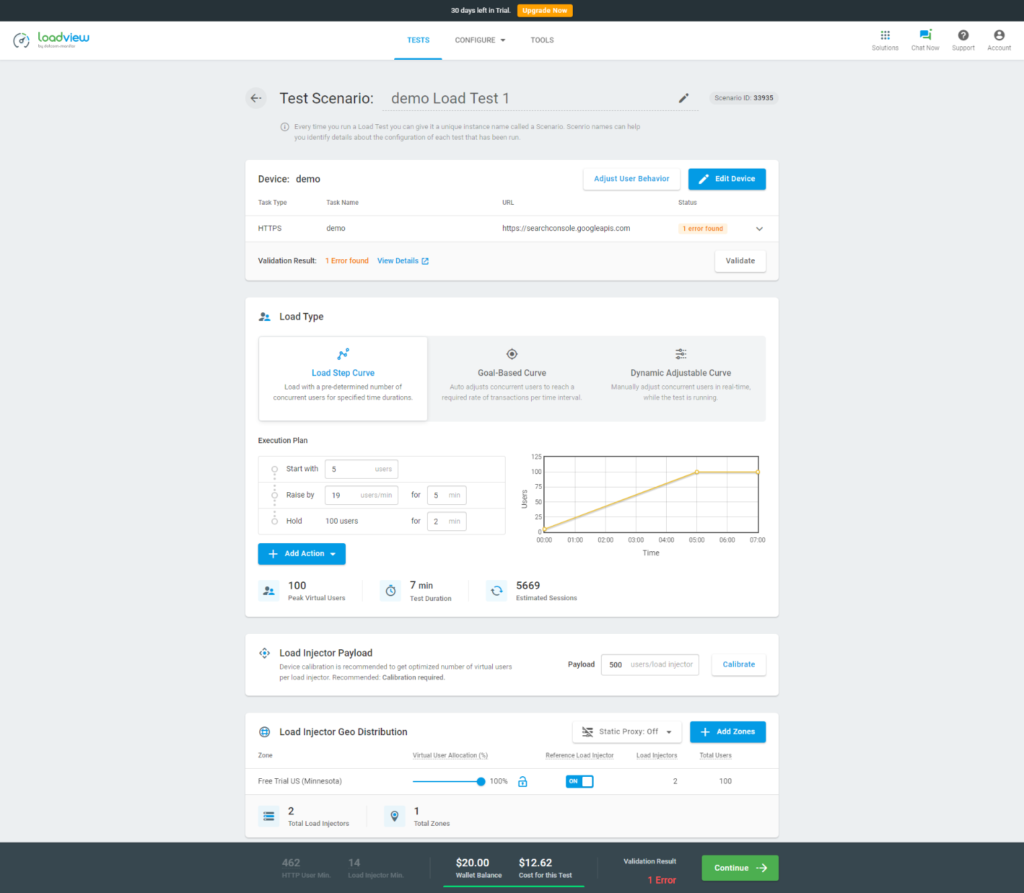Click the Dynamic Adjustable Curve sliders icon
This screenshot has height=893, width=1024.
[x=680, y=354]
